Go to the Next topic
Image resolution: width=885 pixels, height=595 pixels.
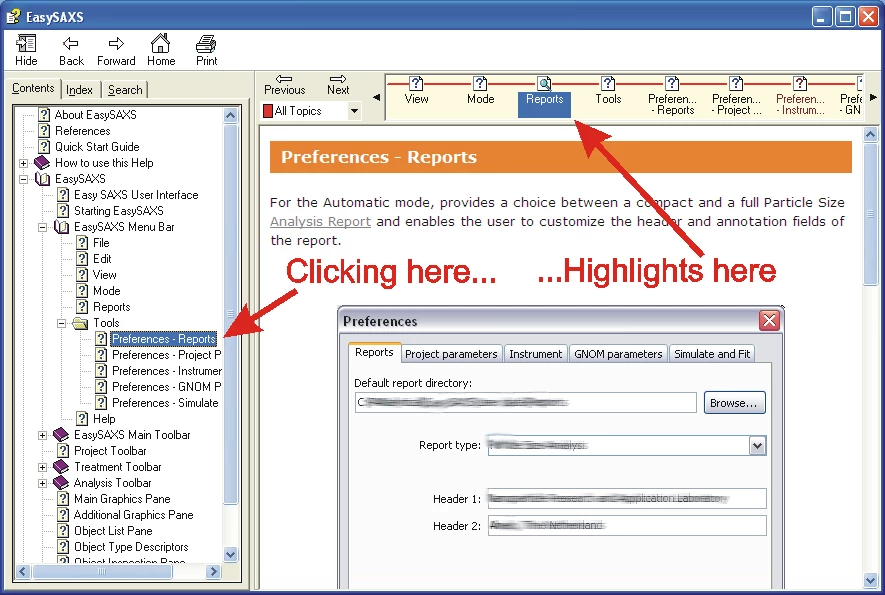[x=338, y=85]
